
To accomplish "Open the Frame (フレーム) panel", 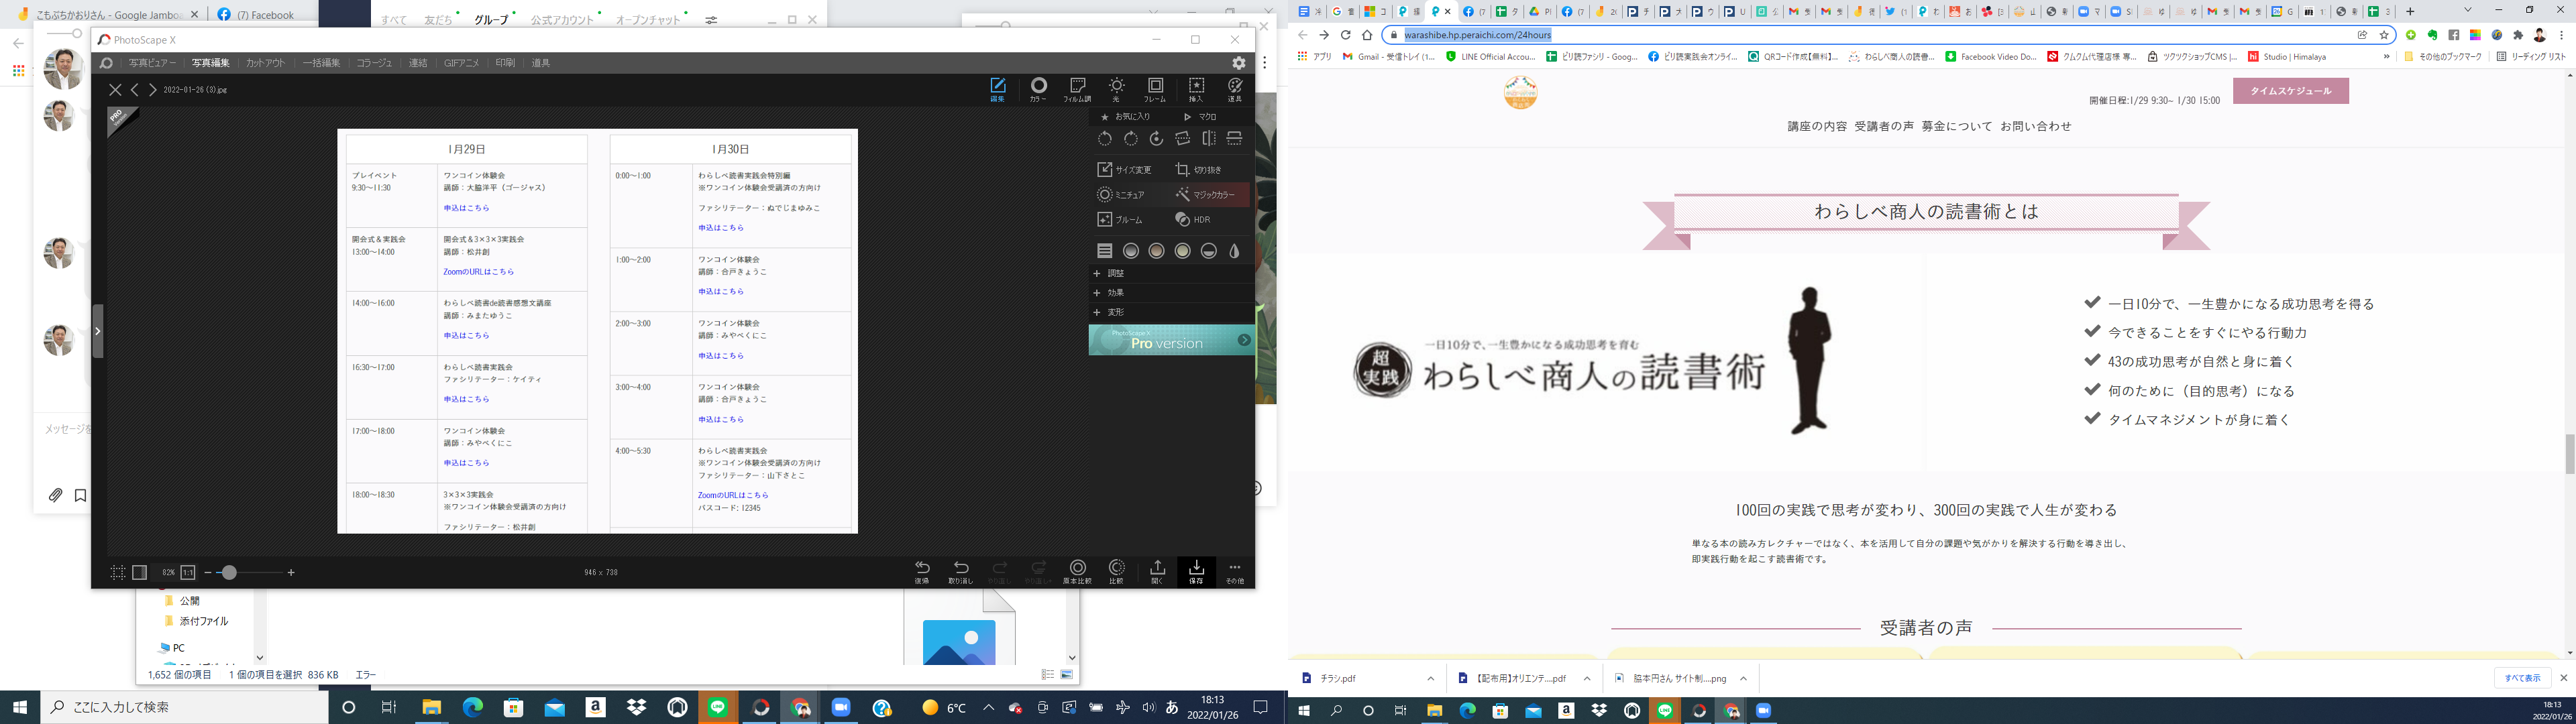I will pos(1155,89).
